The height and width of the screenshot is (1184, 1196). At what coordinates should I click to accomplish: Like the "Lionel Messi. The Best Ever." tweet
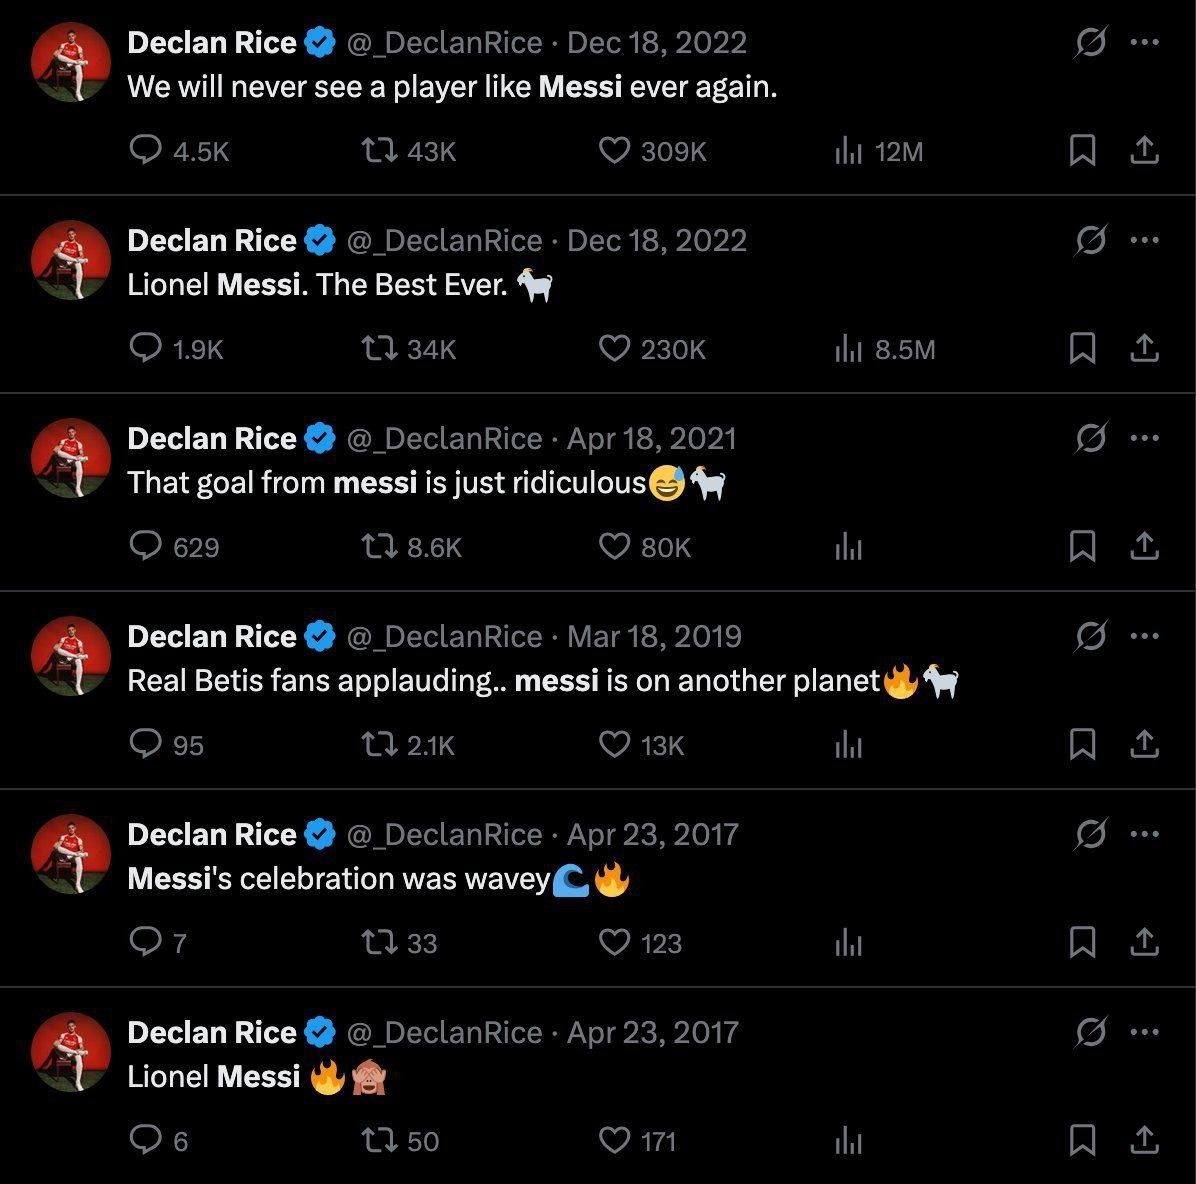coord(614,349)
